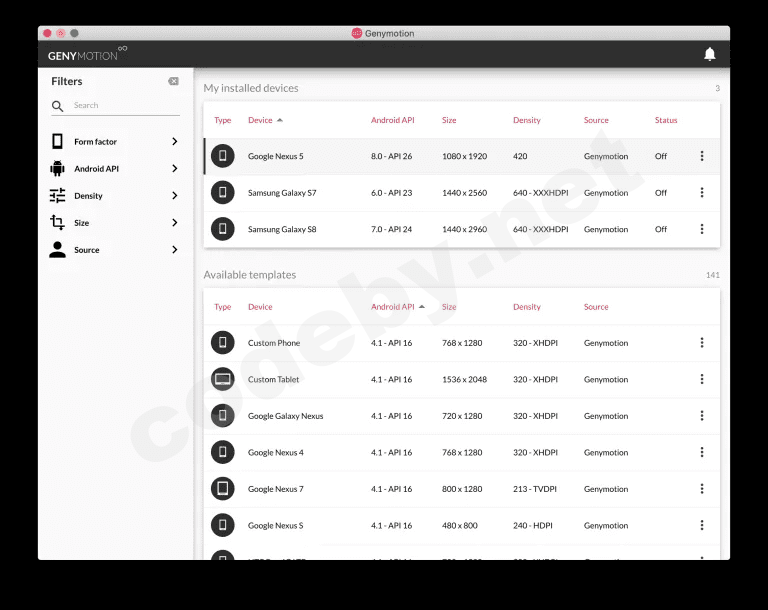Screen dimensions: 768x610
Task: Click the 213 - TVDPI density cell
Action: point(535,489)
